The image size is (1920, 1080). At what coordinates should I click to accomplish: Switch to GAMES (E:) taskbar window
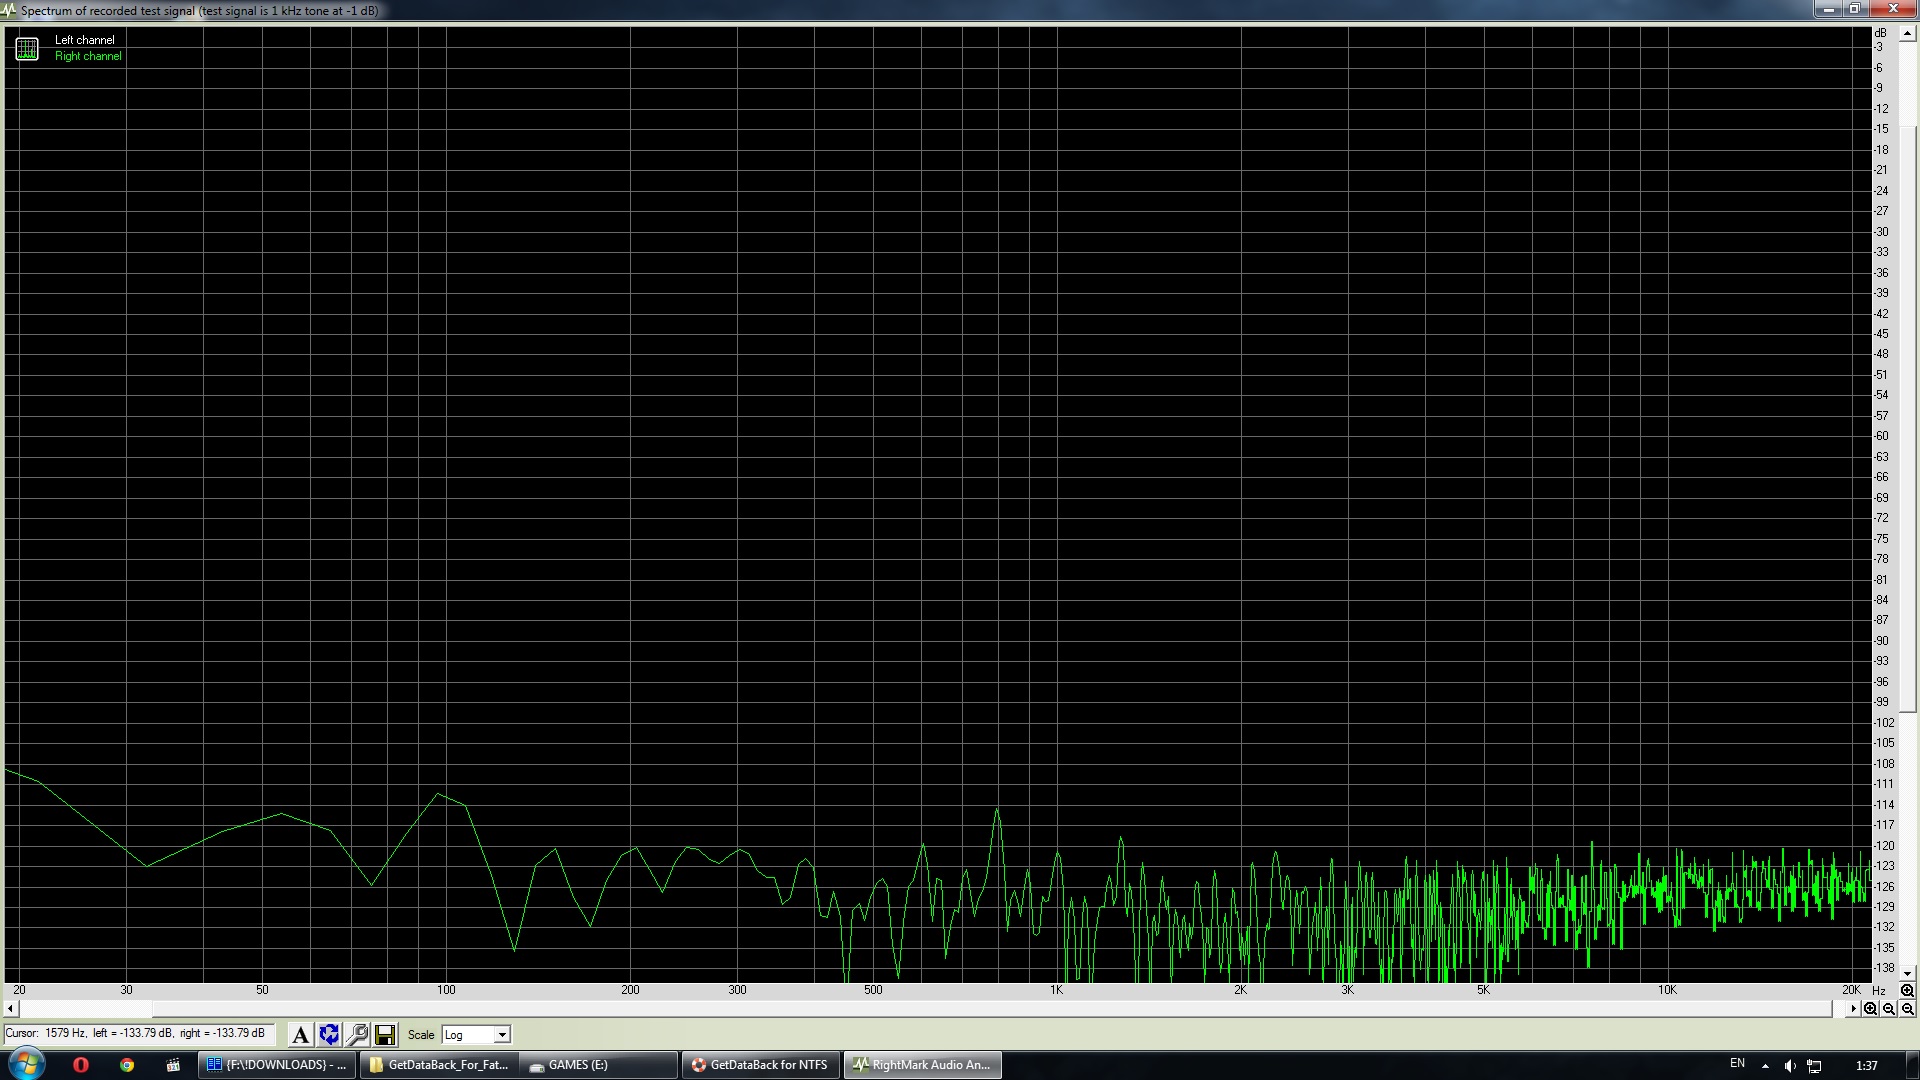coord(600,1065)
